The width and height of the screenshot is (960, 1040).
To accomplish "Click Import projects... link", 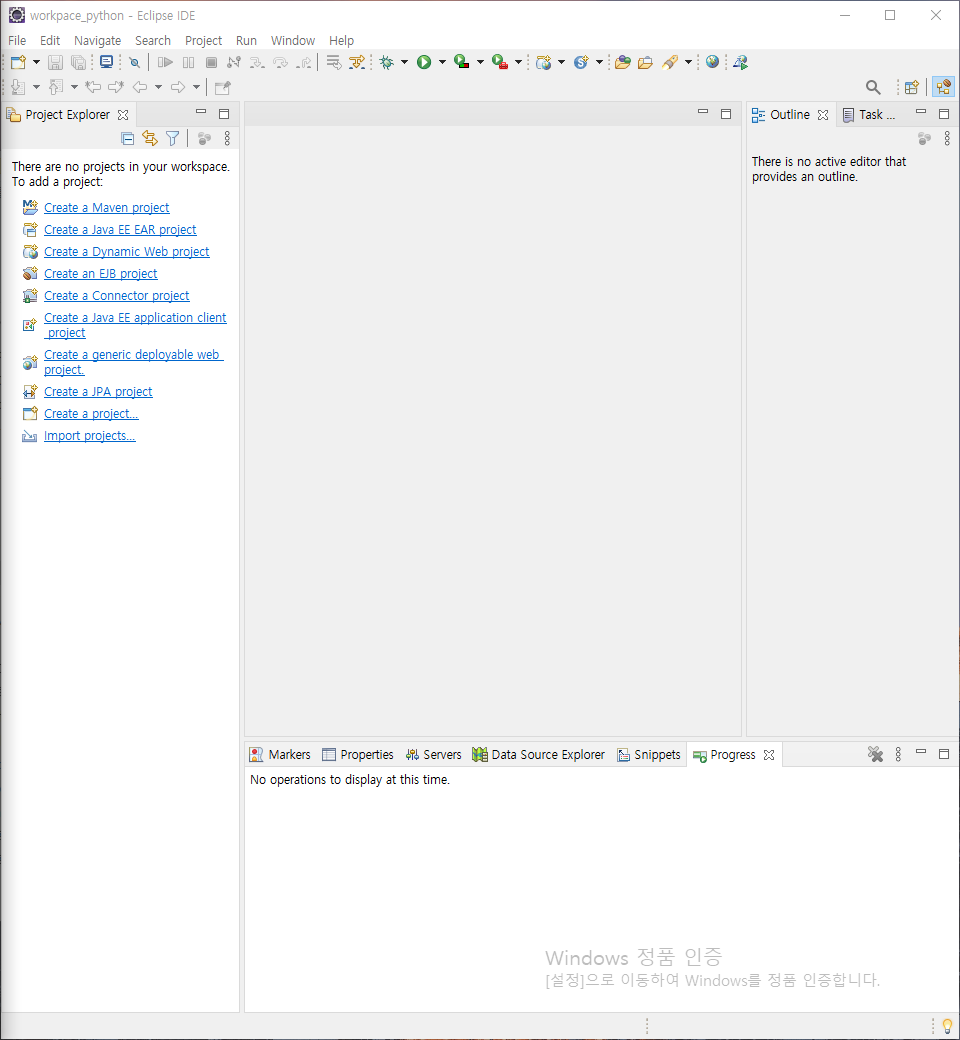I will 90,435.
